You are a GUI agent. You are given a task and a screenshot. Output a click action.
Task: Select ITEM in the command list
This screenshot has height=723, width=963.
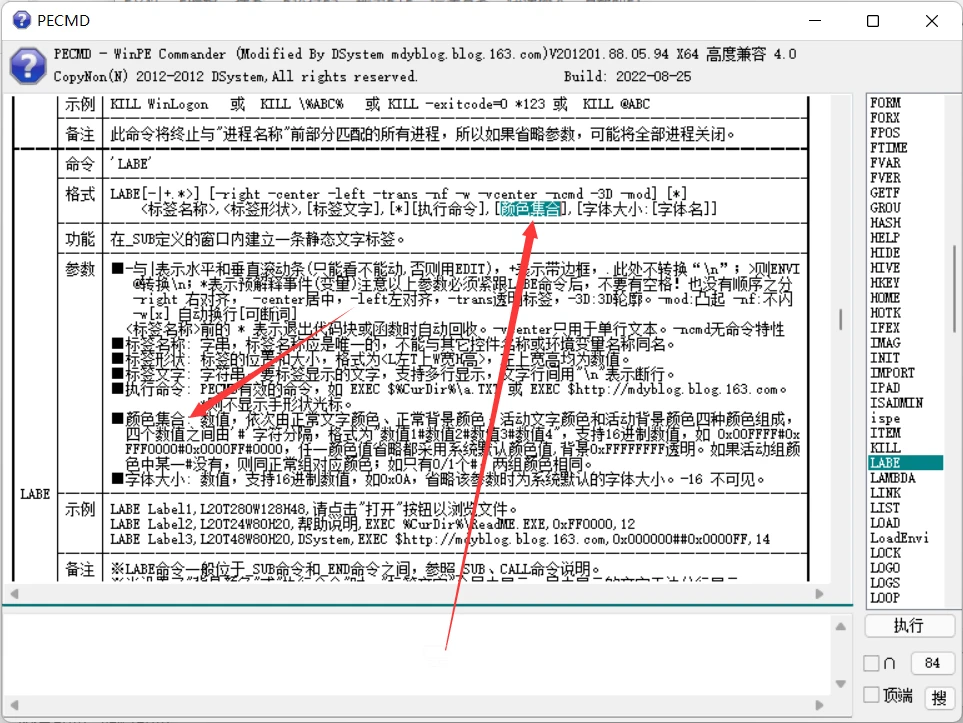tap(885, 433)
